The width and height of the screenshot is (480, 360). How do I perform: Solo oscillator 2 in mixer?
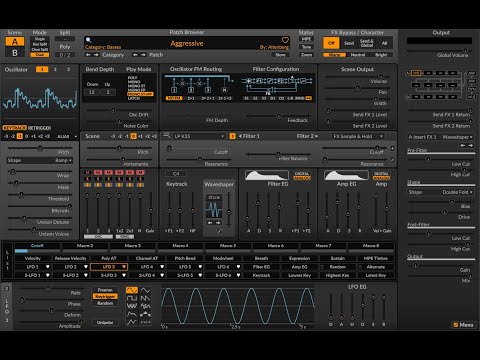(98, 179)
